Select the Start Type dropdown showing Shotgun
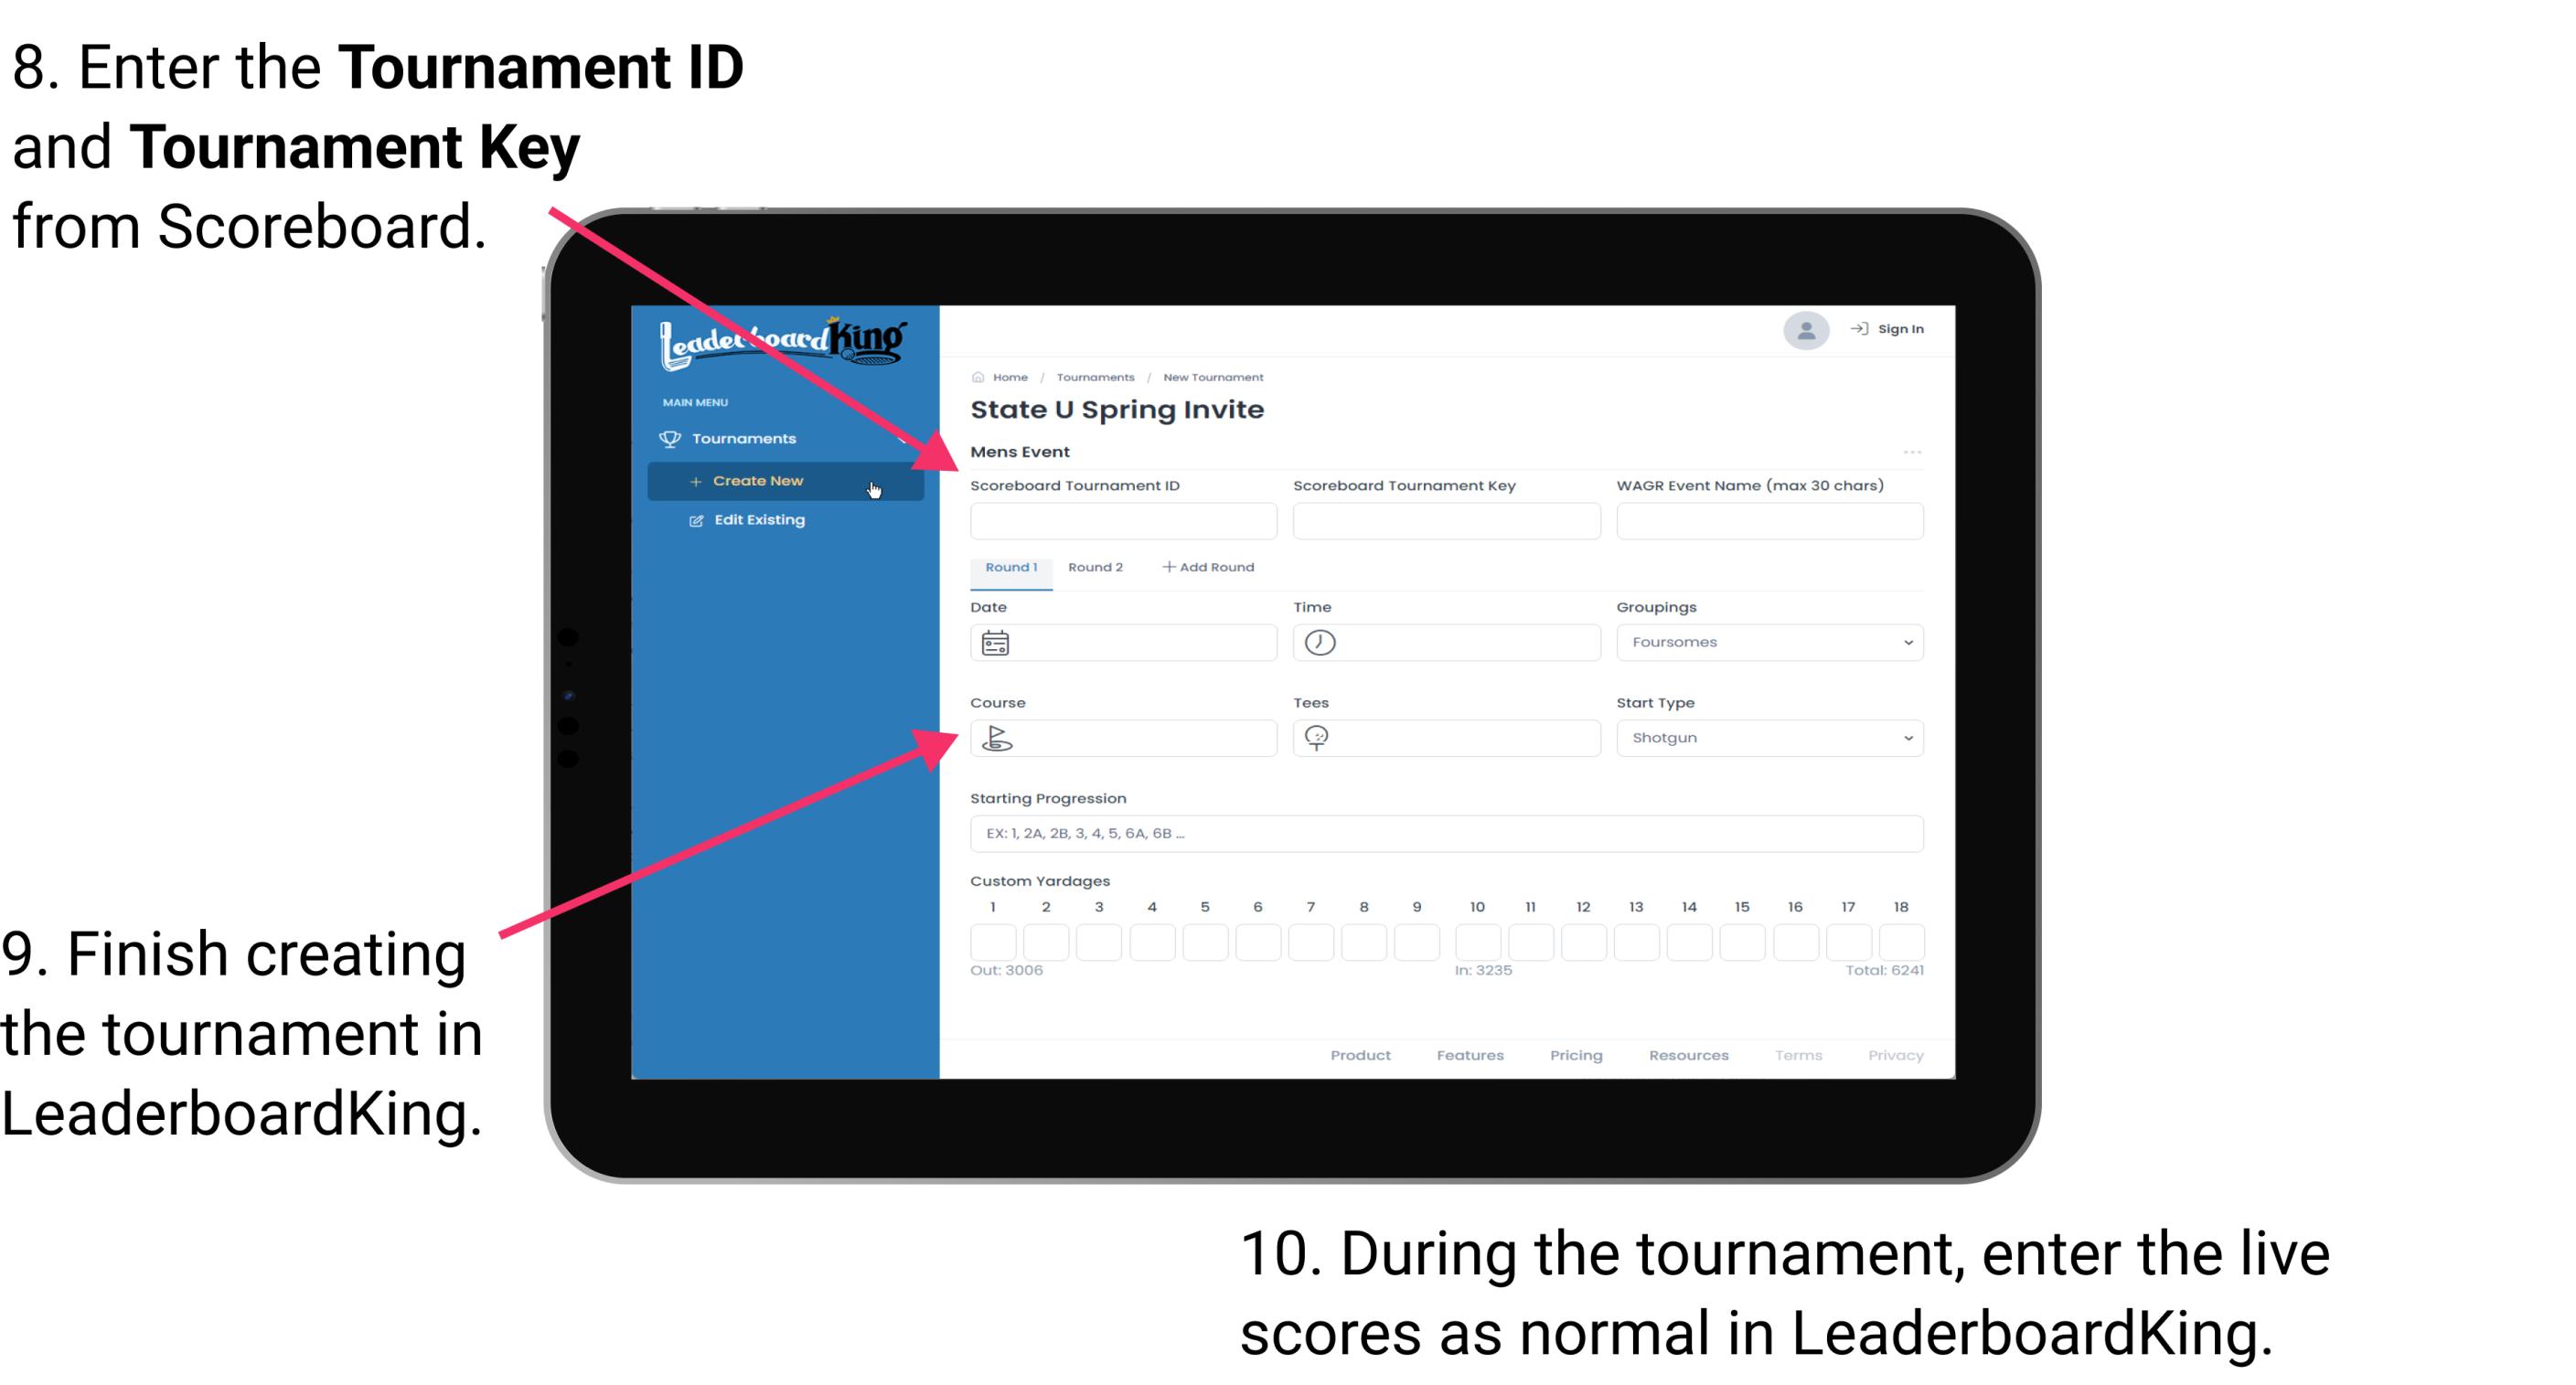The height and width of the screenshot is (1385, 2576). tap(1768, 737)
